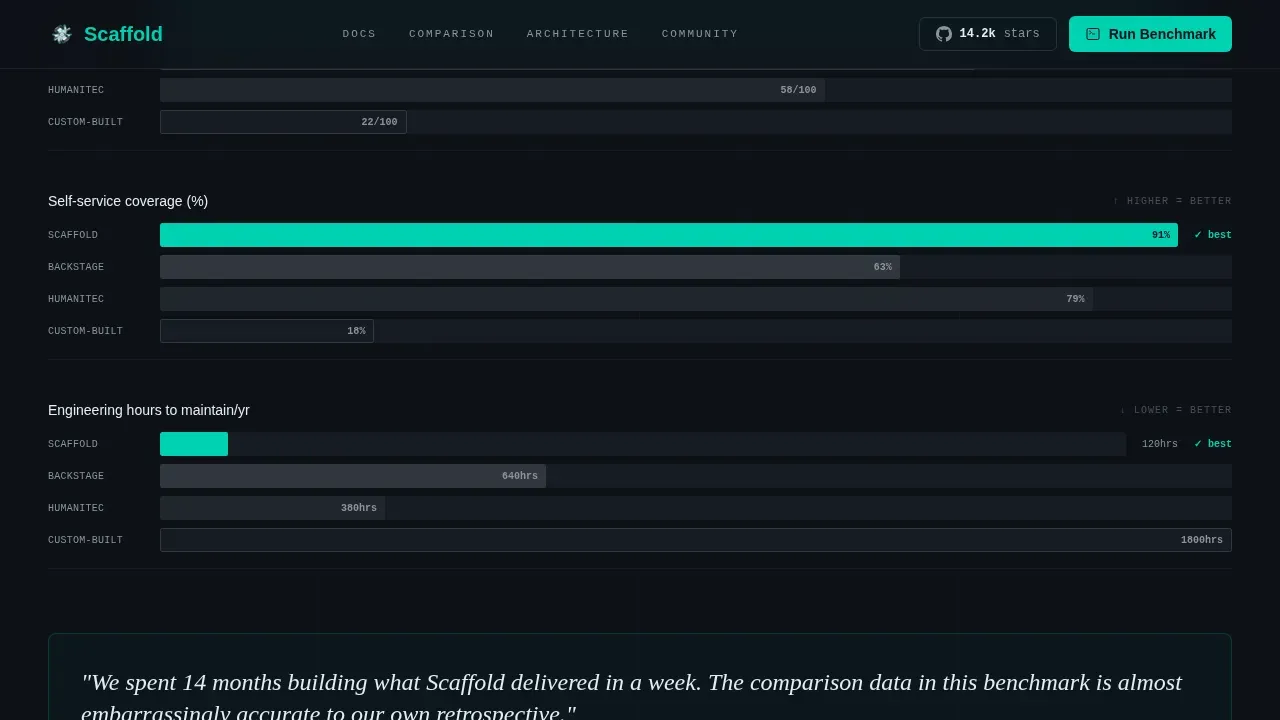Click the Run Benchmark button
This screenshot has width=1280, height=720.
point(1150,34)
